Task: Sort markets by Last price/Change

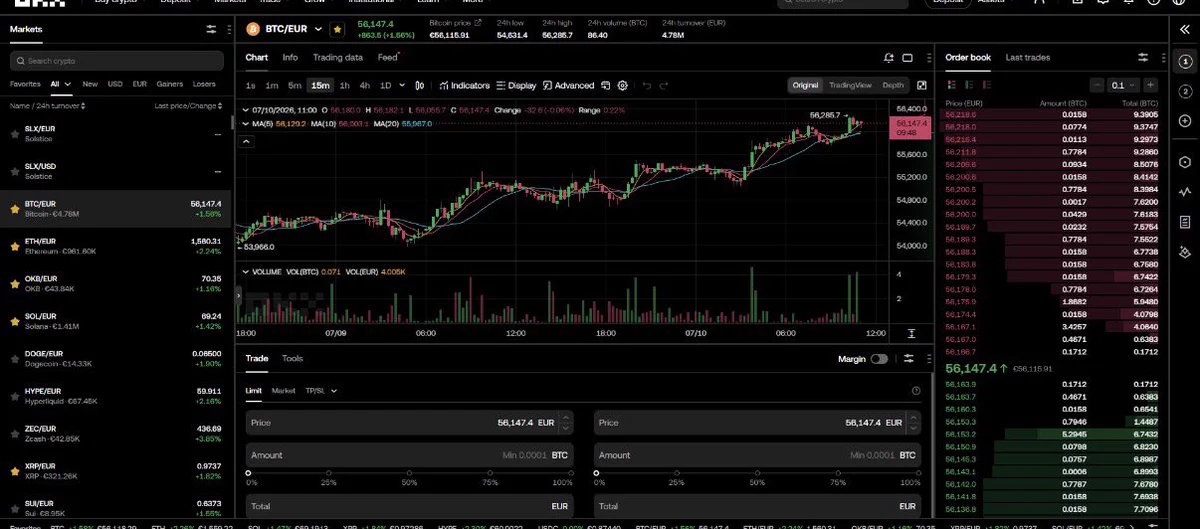Action: click(188, 105)
